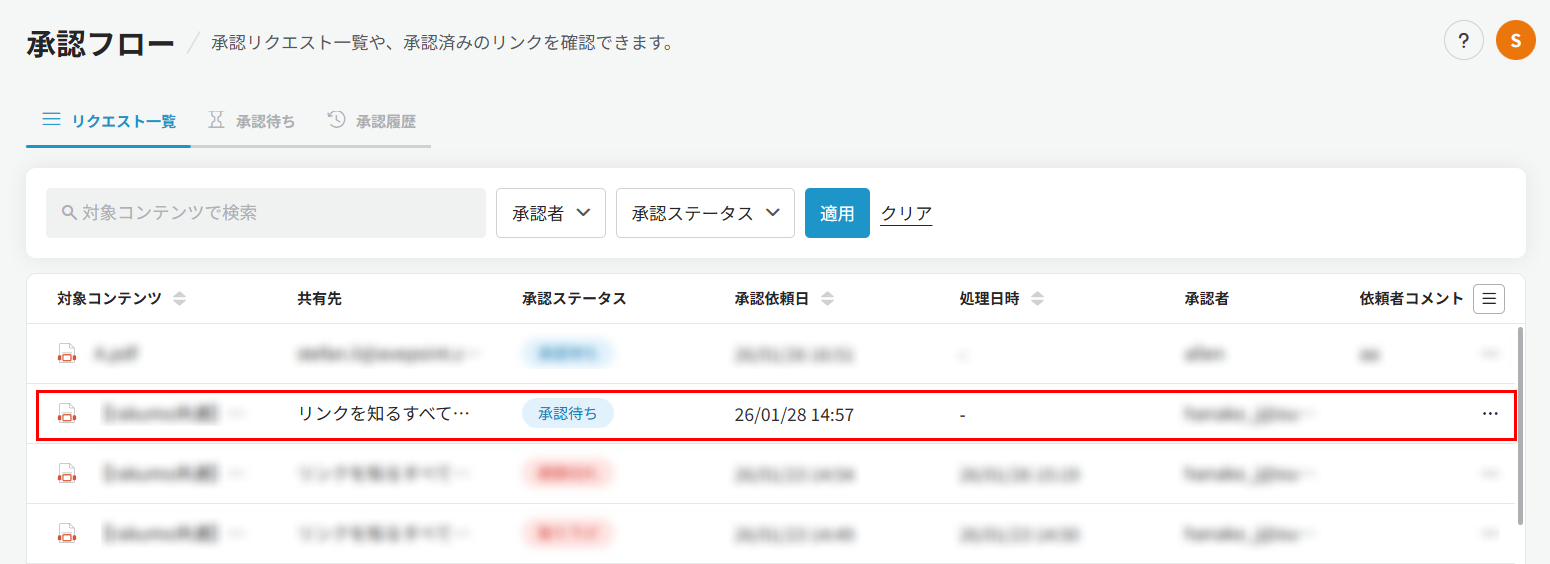
Task: Click the 共有先 column header
Action: coord(319,299)
